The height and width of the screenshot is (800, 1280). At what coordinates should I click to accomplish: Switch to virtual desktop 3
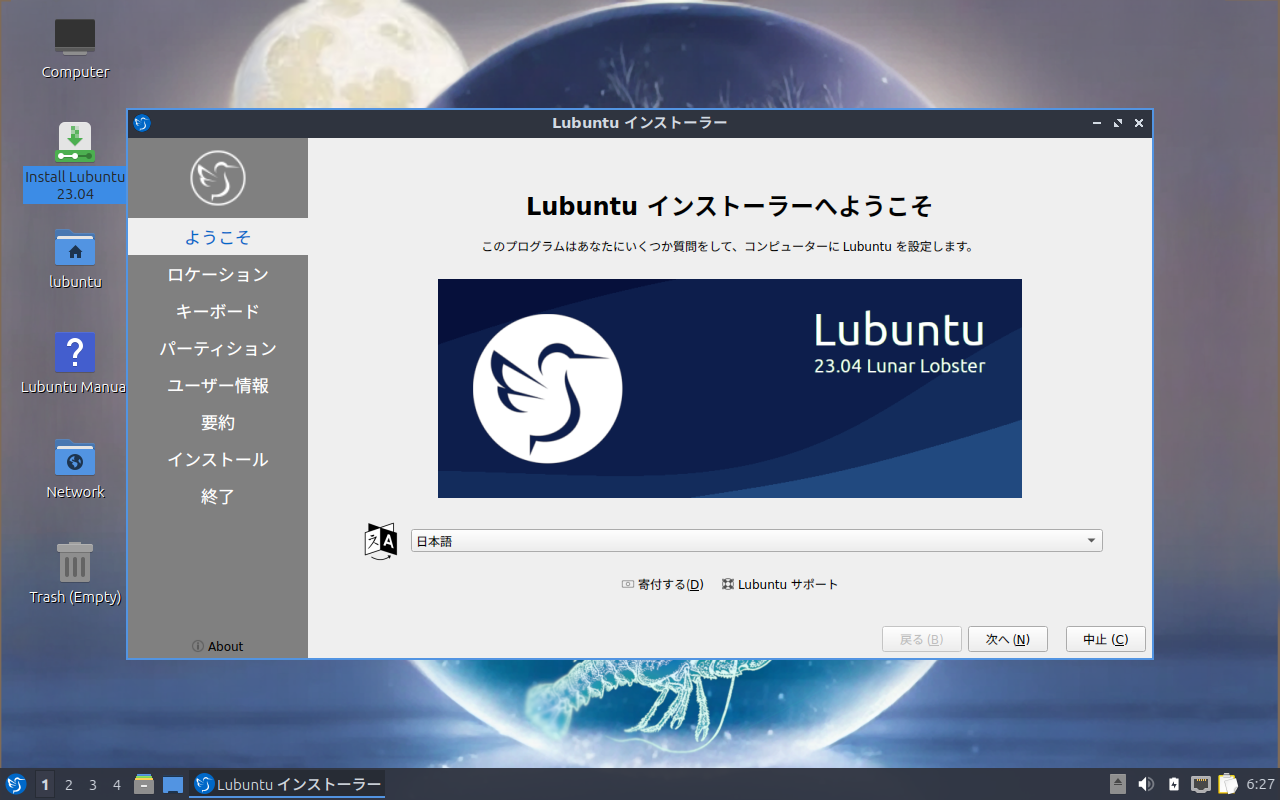pos(93,784)
